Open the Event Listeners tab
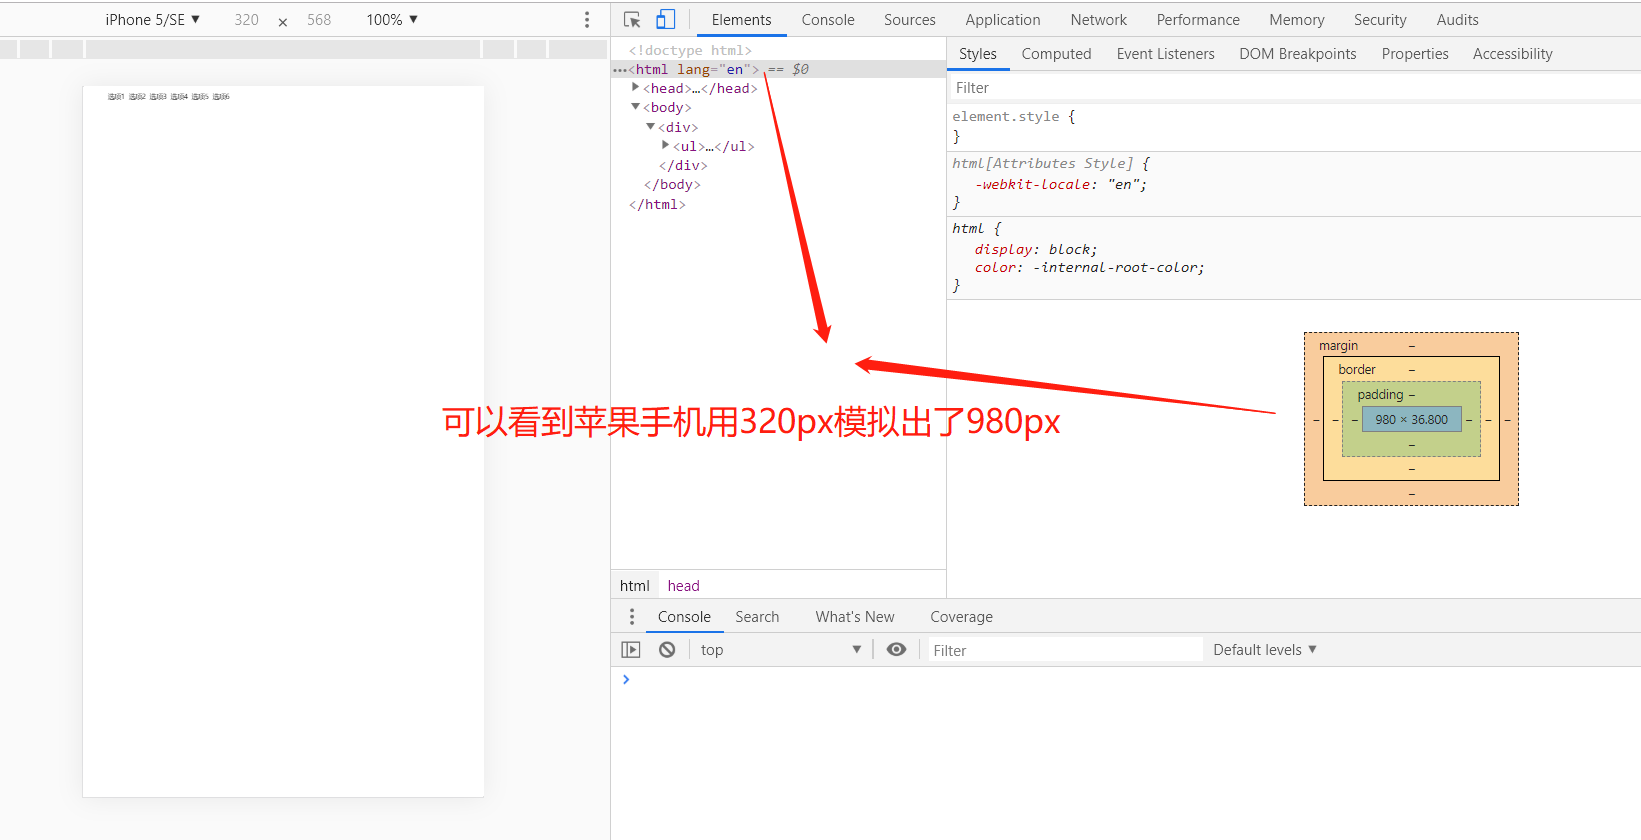This screenshot has width=1641, height=840. point(1166,54)
